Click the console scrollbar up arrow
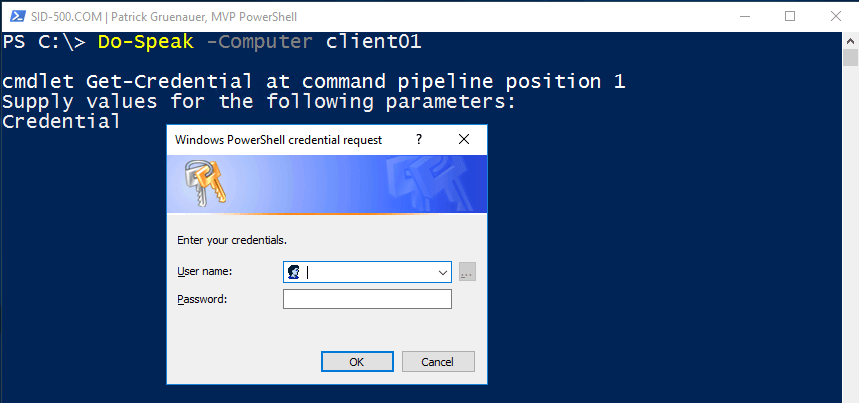The height and width of the screenshot is (403, 859). pos(851,40)
